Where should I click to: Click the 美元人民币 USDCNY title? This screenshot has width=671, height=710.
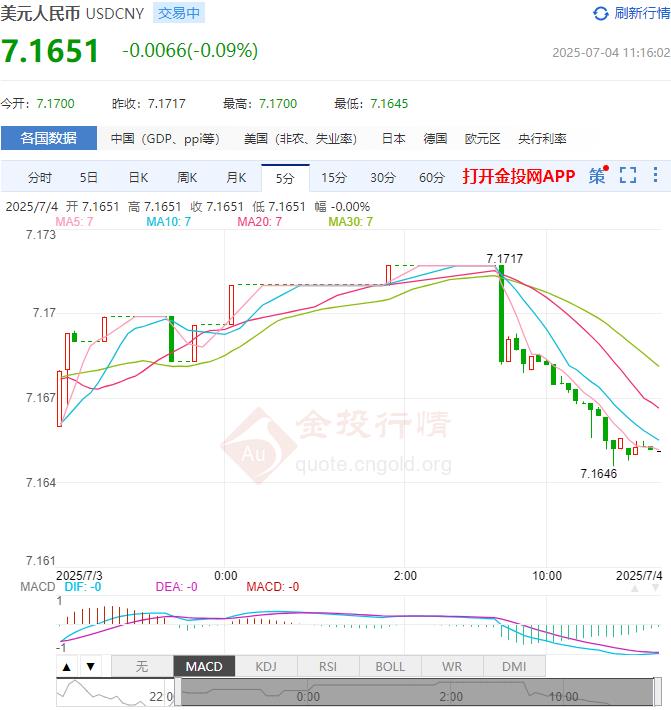point(72,14)
